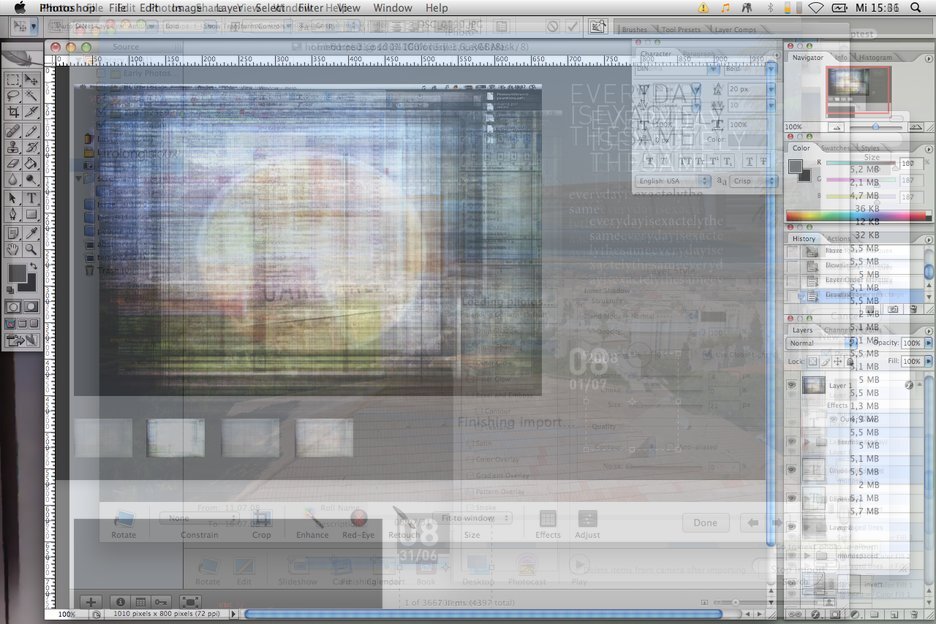This screenshot has width=936, height=624.
Task: Select the Hand tool
Action: tap(13, 250)
